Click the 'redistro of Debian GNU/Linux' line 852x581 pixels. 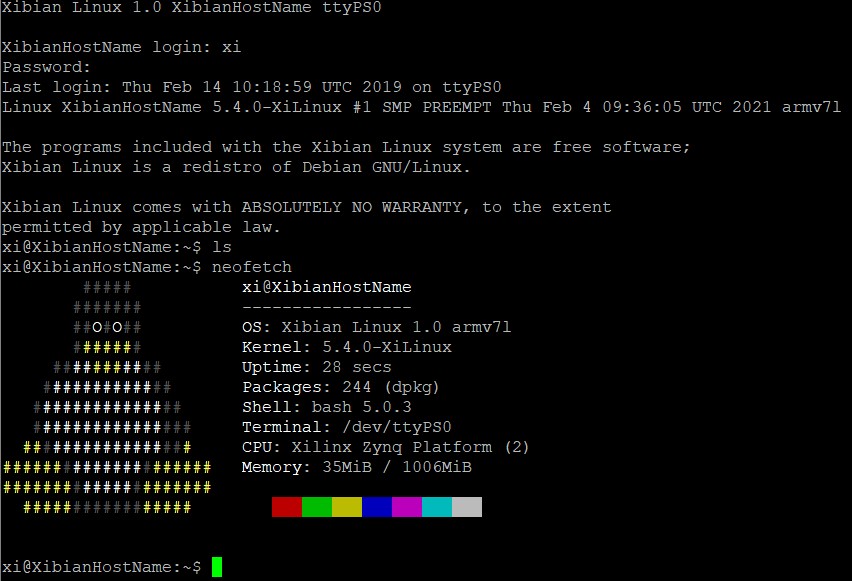pyautogui.click(x=236, y=167)
